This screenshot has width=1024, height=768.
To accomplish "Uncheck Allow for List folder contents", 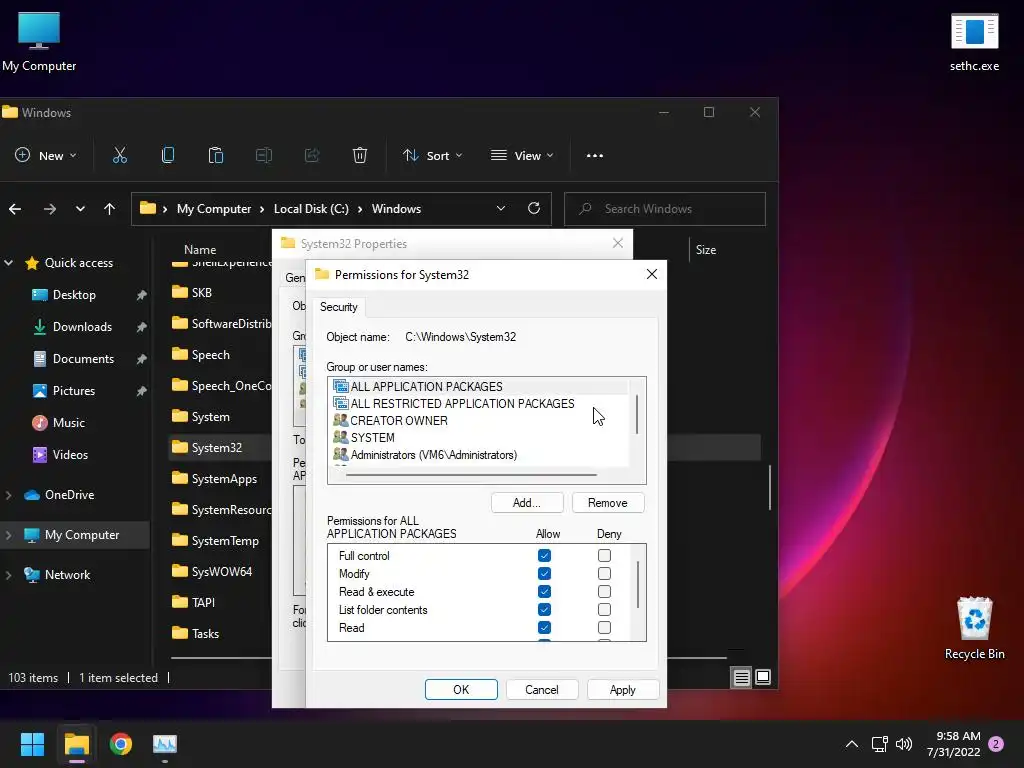I will (544, 609).
